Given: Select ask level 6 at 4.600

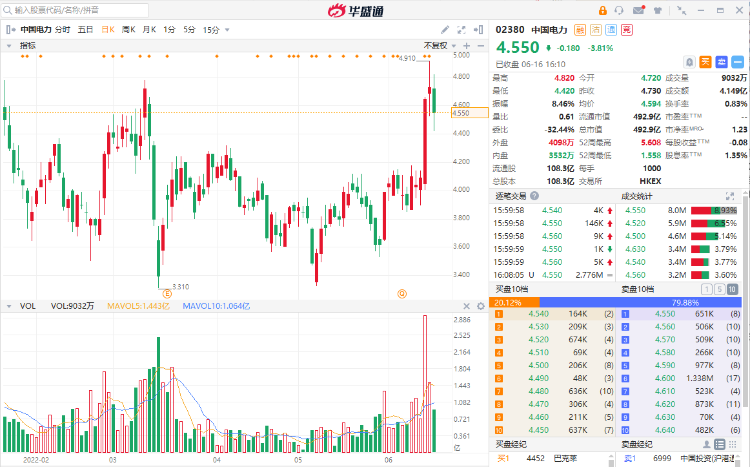Looking at the screenshot, I should coord(681,378).
